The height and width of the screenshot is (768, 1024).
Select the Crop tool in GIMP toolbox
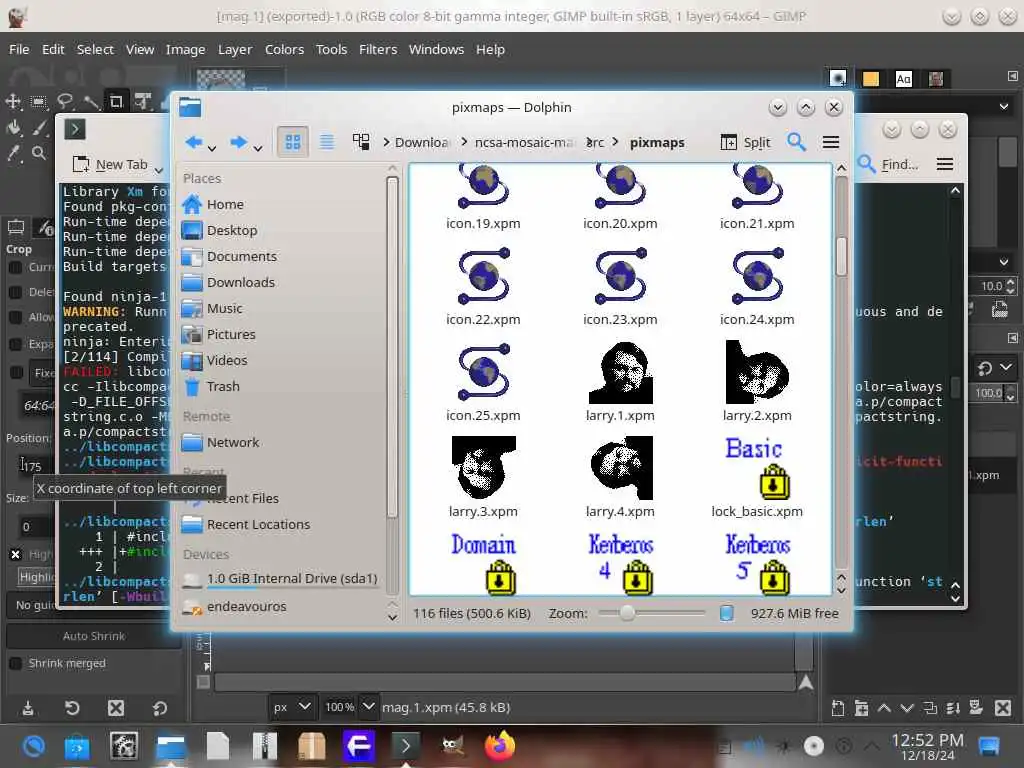coord(116,101)
